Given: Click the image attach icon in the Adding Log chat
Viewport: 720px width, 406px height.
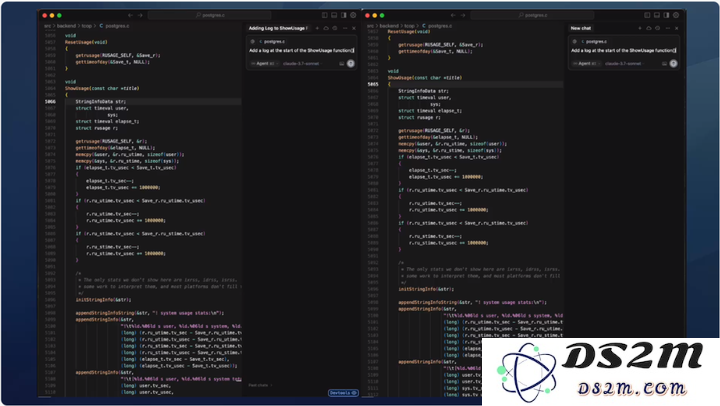Looking at the screenshot, I should 342,63.
